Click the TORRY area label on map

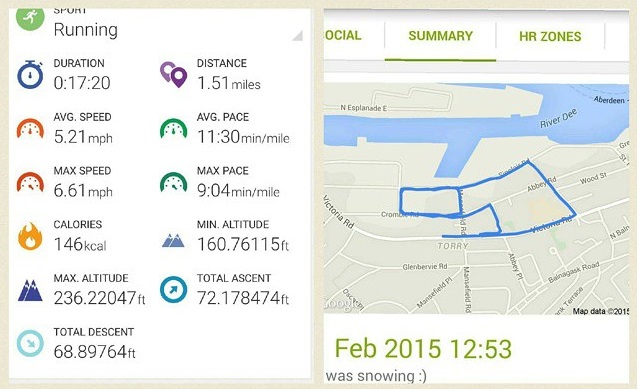coord(453,246)
